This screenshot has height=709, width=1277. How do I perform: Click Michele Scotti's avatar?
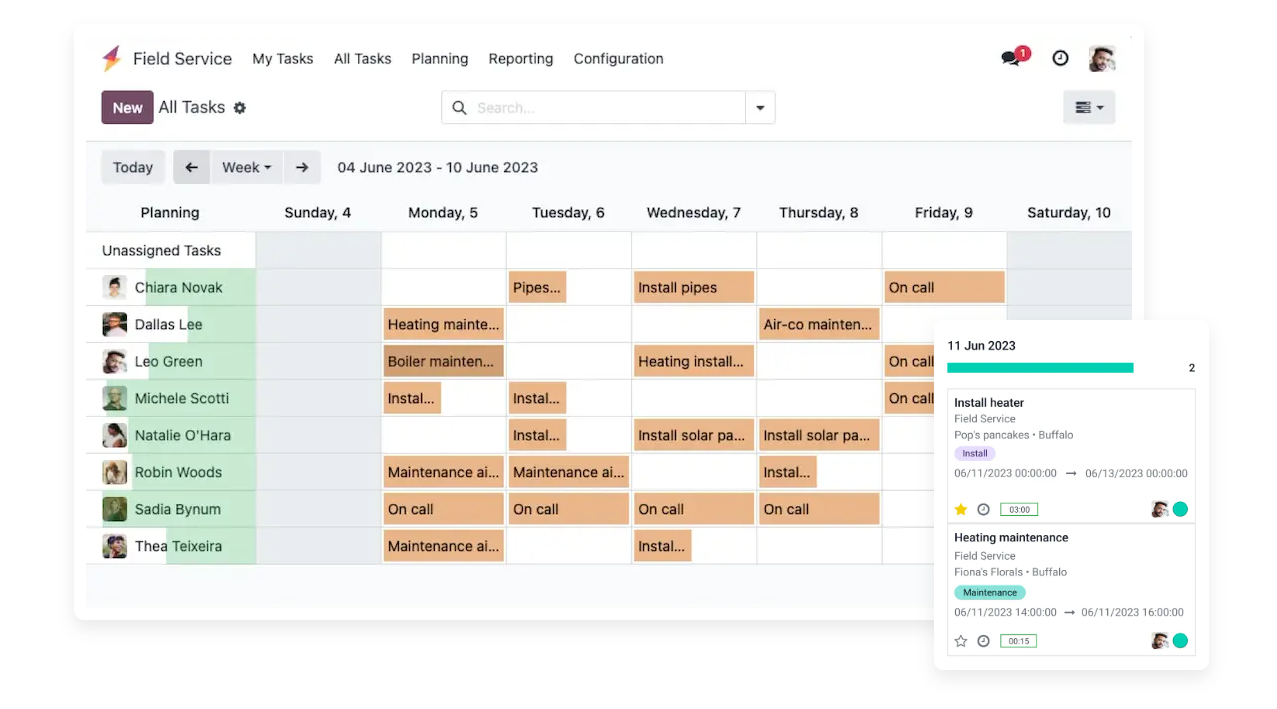(x=115, y=398)
